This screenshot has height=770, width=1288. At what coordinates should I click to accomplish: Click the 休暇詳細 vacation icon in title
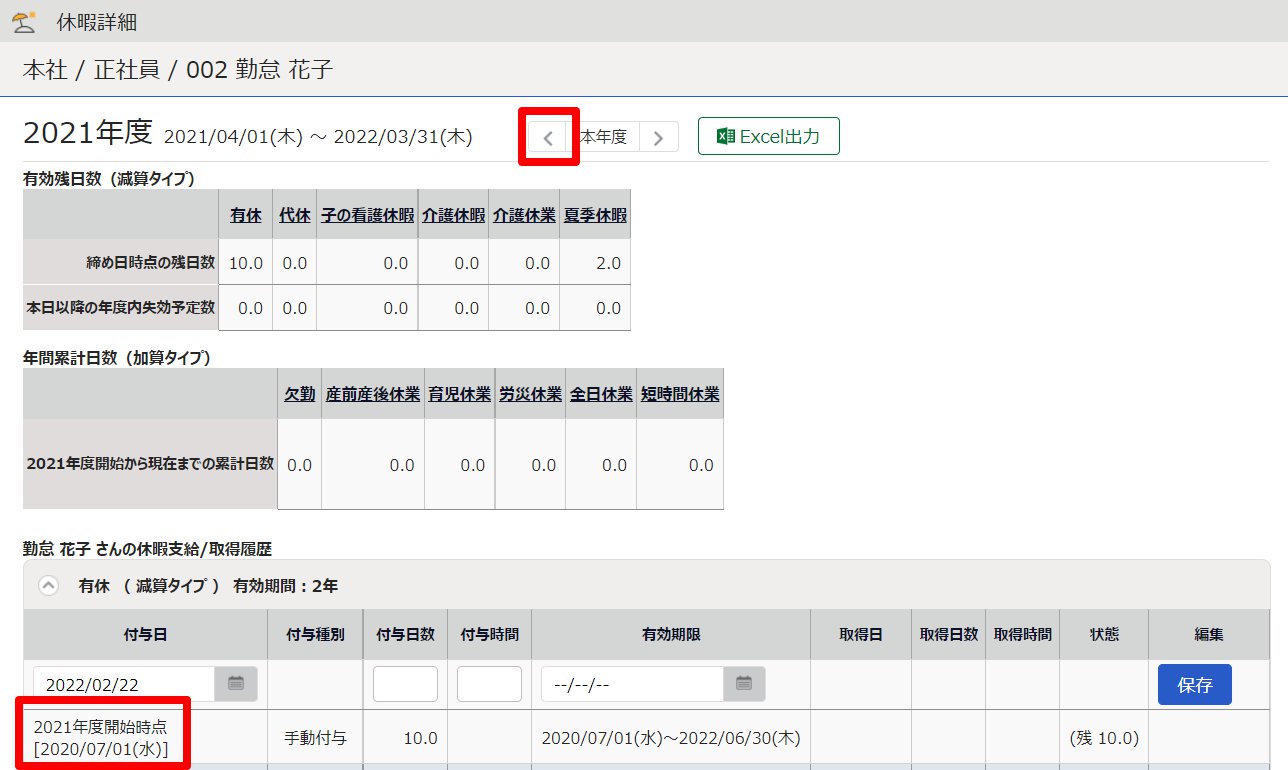click(x=23, y=21)
